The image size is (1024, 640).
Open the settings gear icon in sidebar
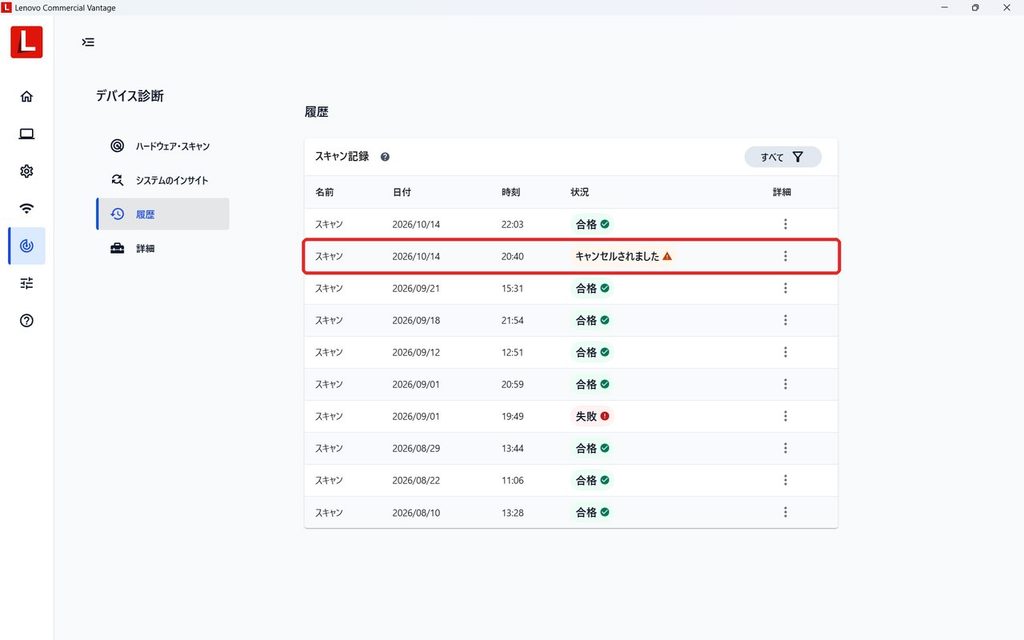click(x=26, y=171)
